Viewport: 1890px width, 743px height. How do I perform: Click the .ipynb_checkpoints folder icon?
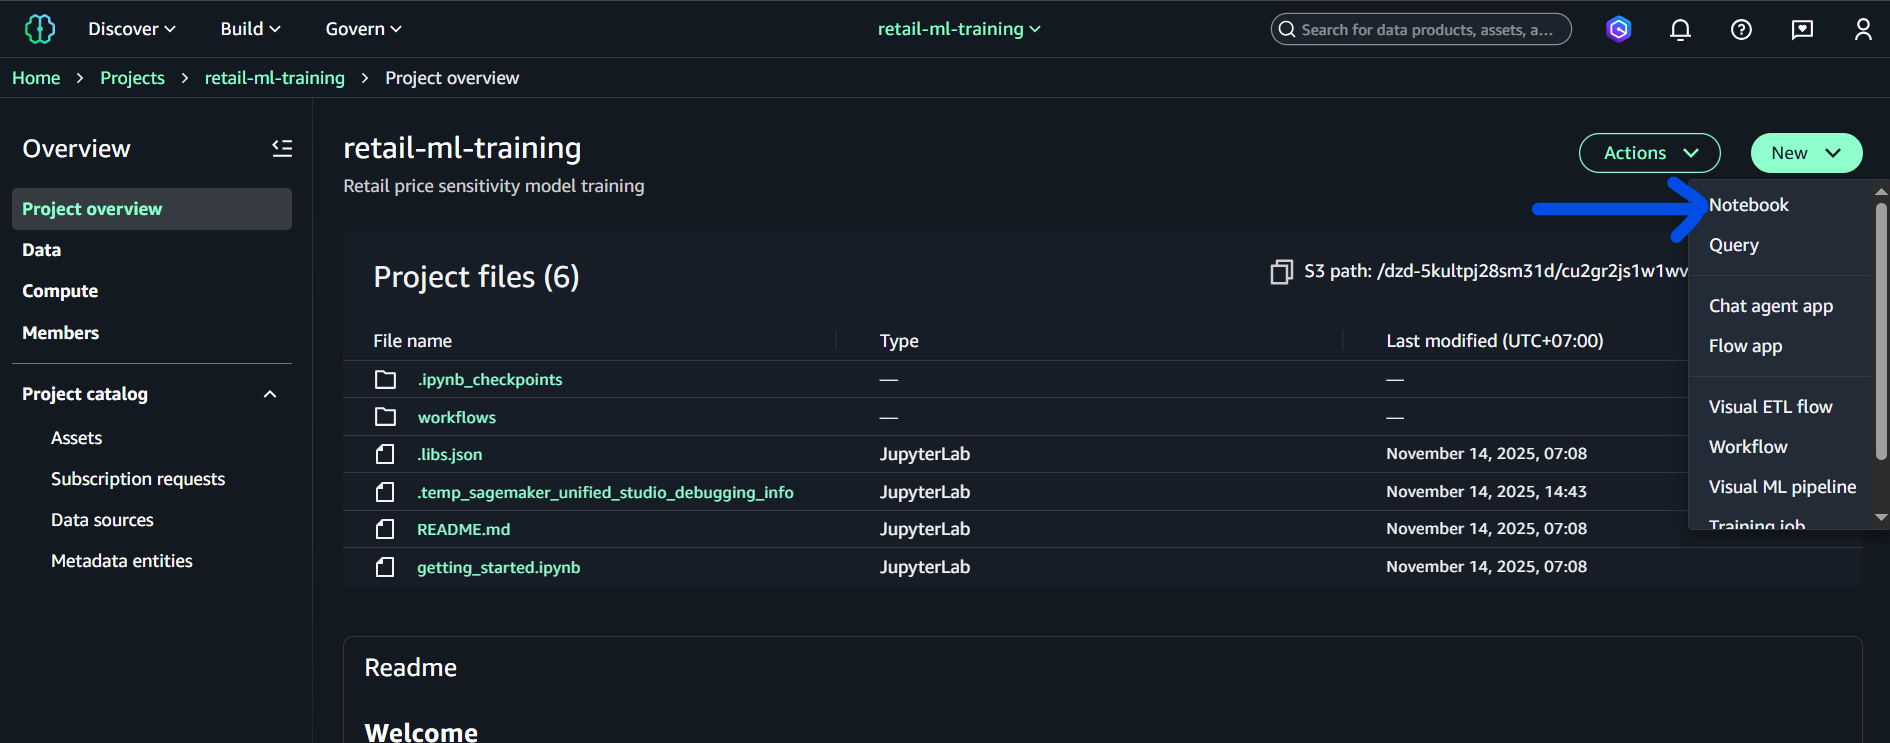tap(385, 379)
